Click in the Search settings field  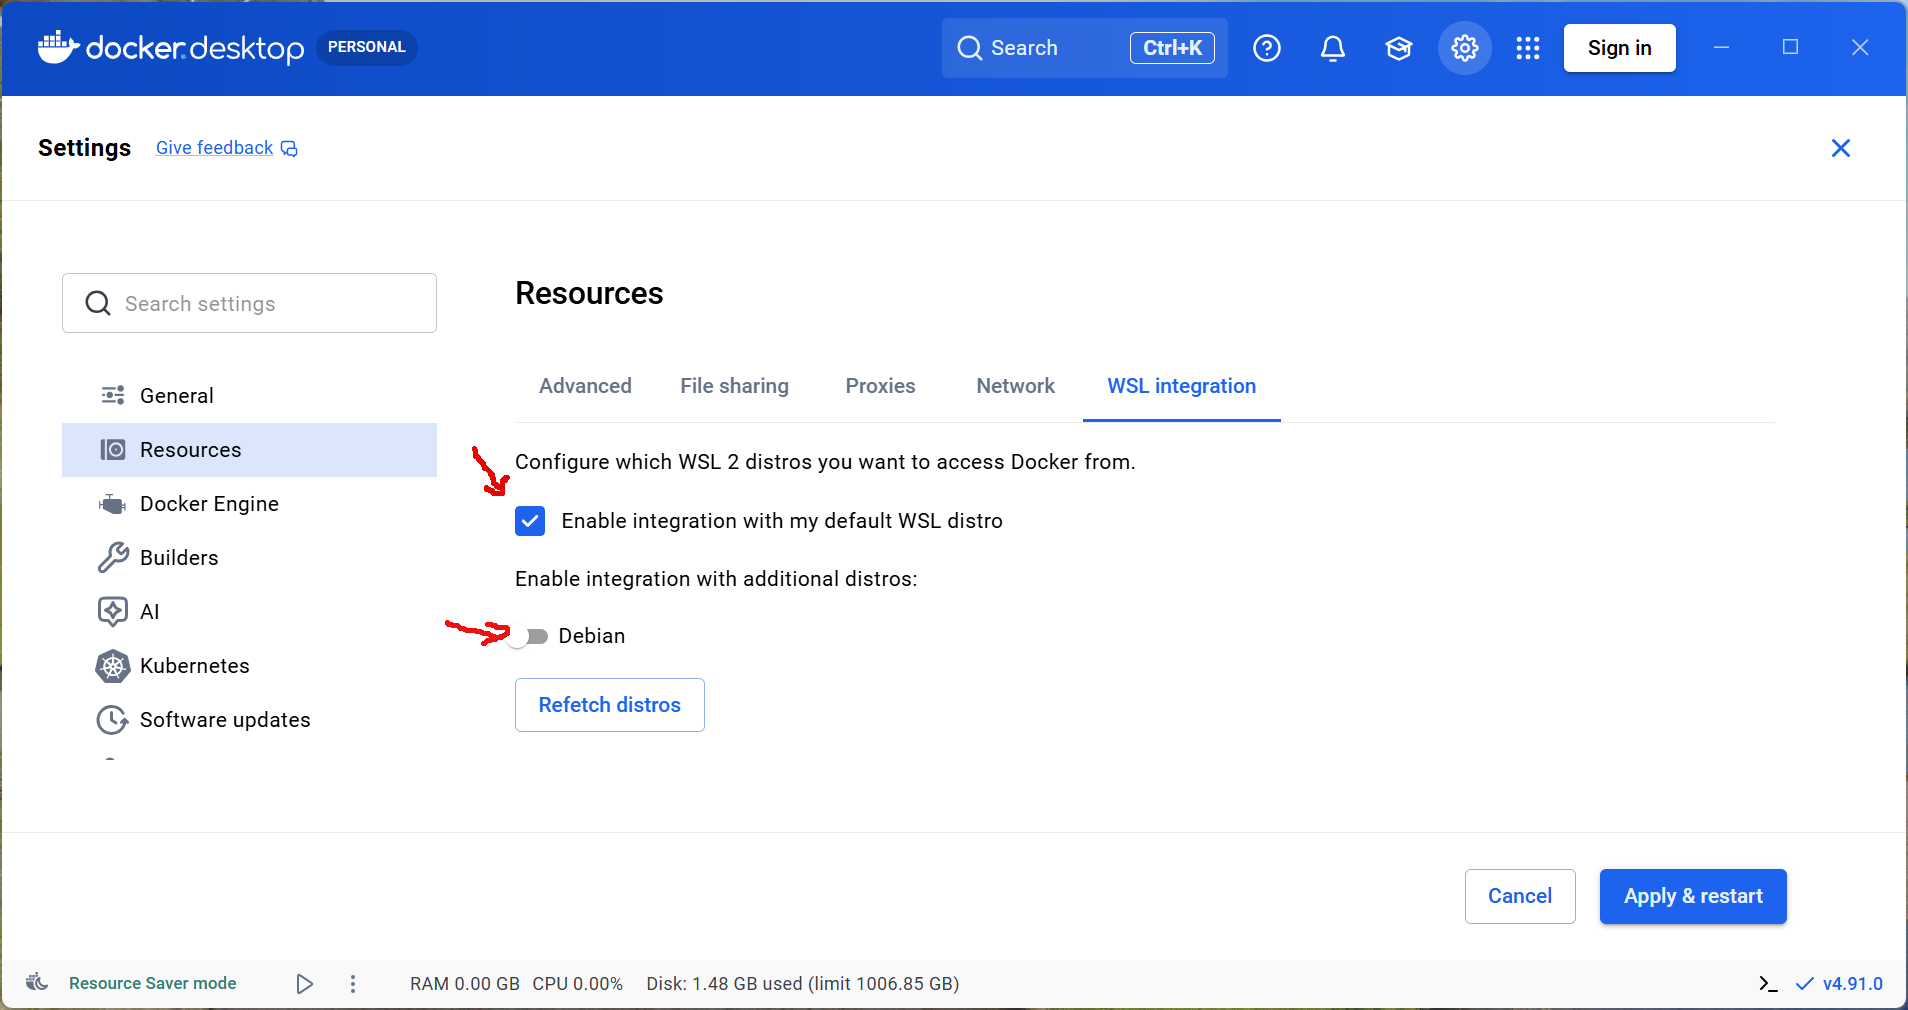pos(249,303)
